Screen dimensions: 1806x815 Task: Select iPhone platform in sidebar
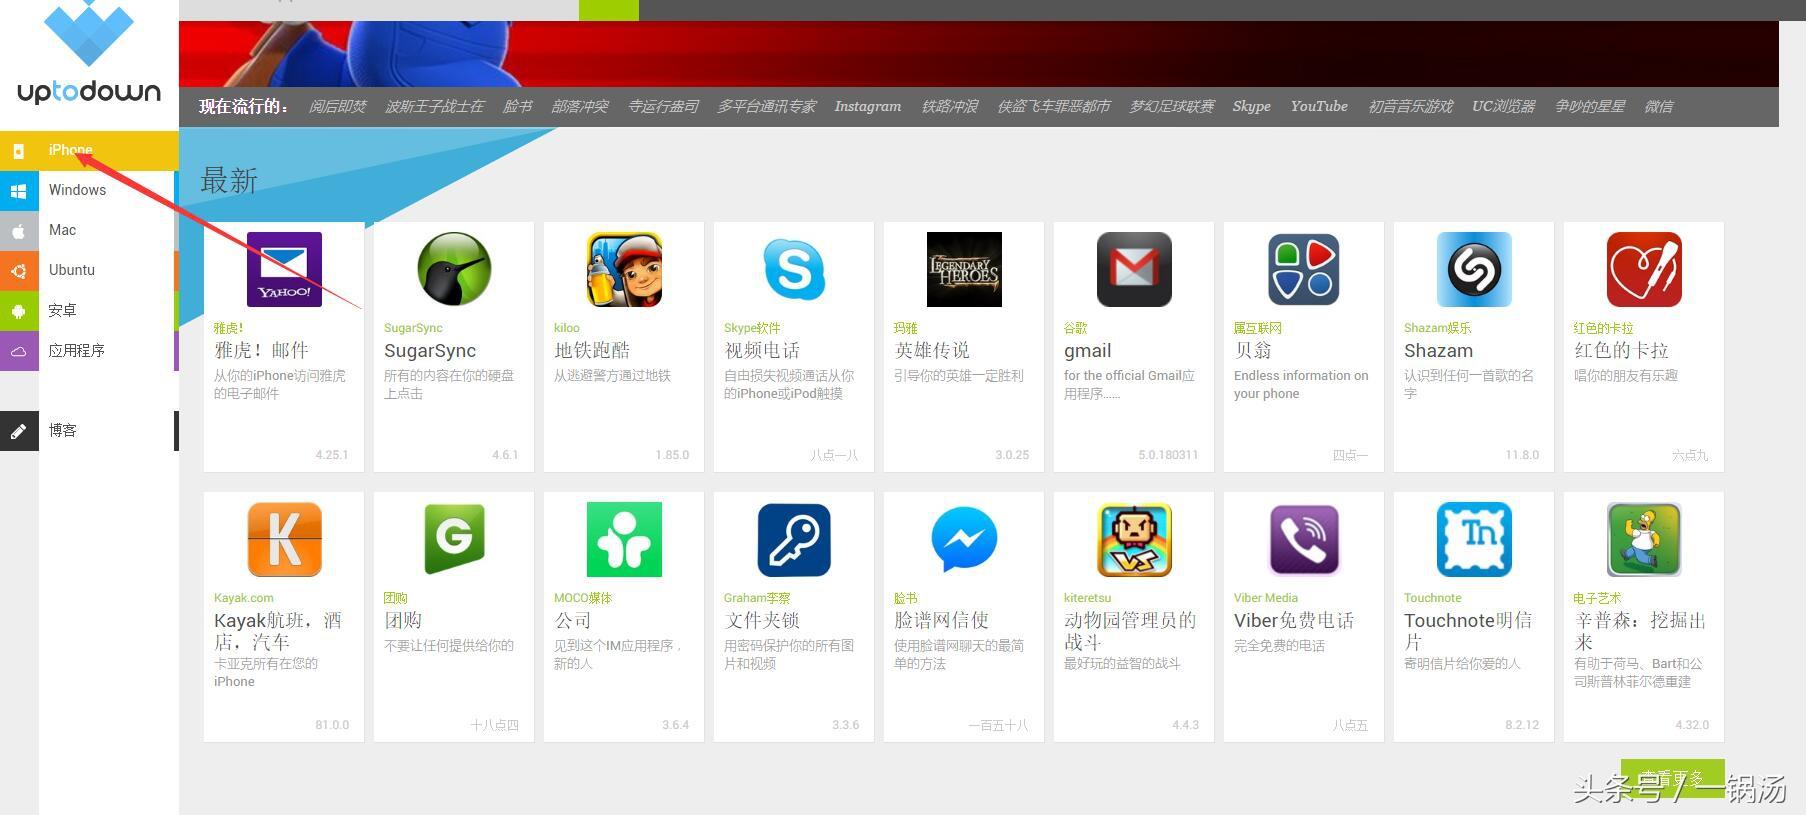pyautogui.click(x=70, y=150)
